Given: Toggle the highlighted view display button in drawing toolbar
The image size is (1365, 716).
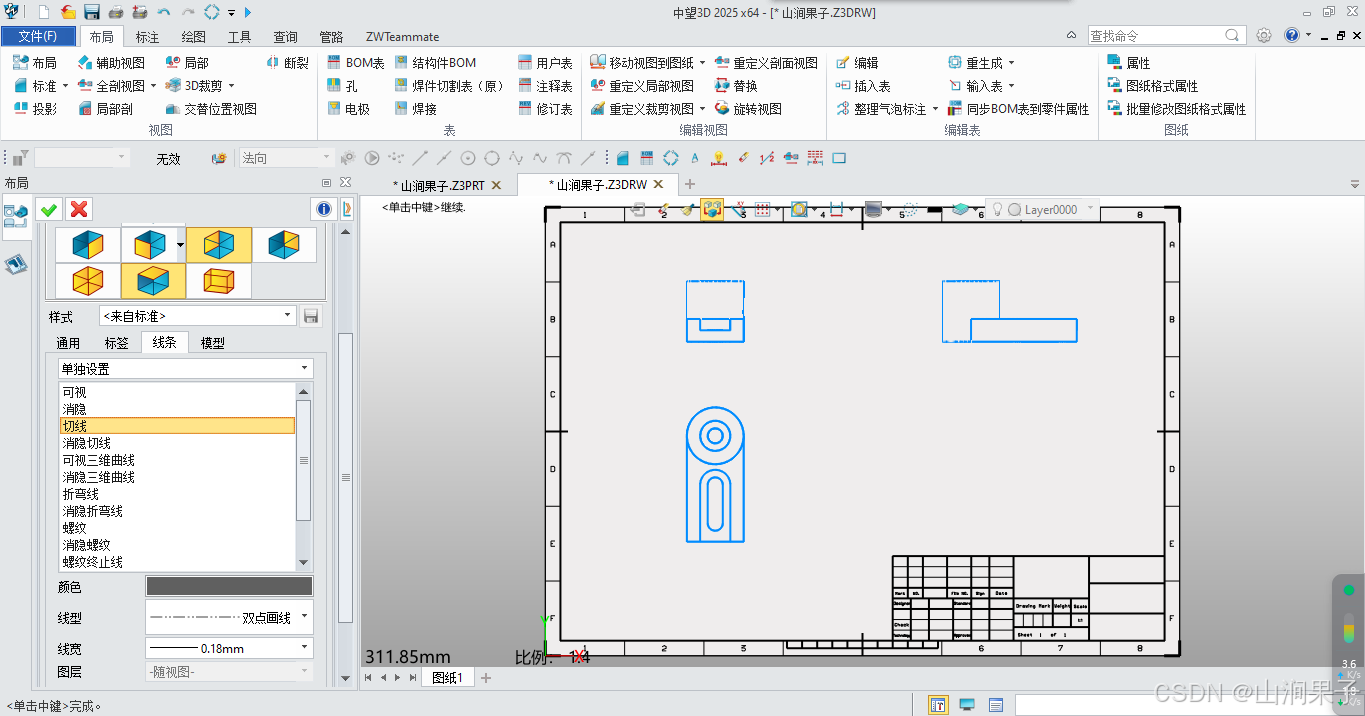Looking at the screenshot, I should click(712, 210).
